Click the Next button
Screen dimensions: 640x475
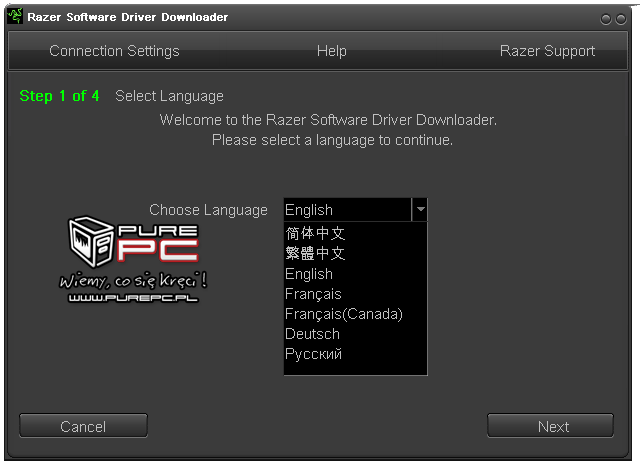(550, 426)
